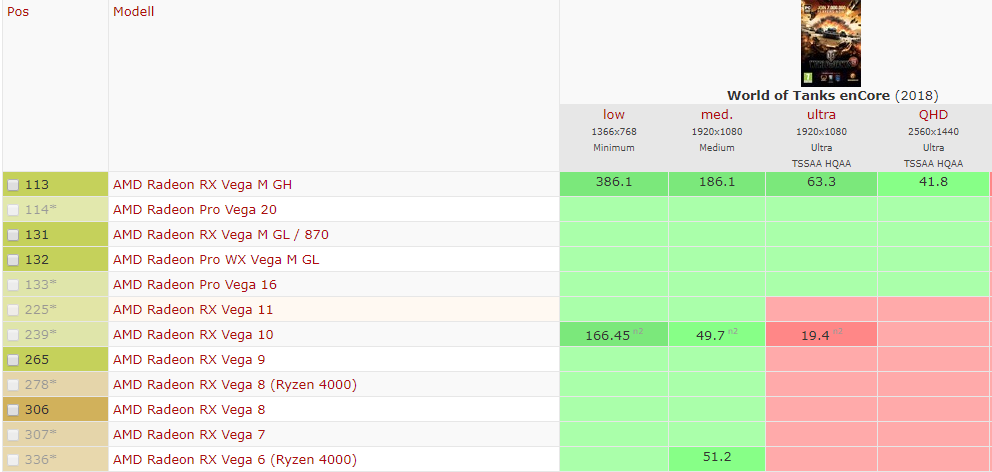Viewport: 992px width, 472px height.
Task: Sort by the Modell column header
Action: pyautogui.click(x=133, y=11)
